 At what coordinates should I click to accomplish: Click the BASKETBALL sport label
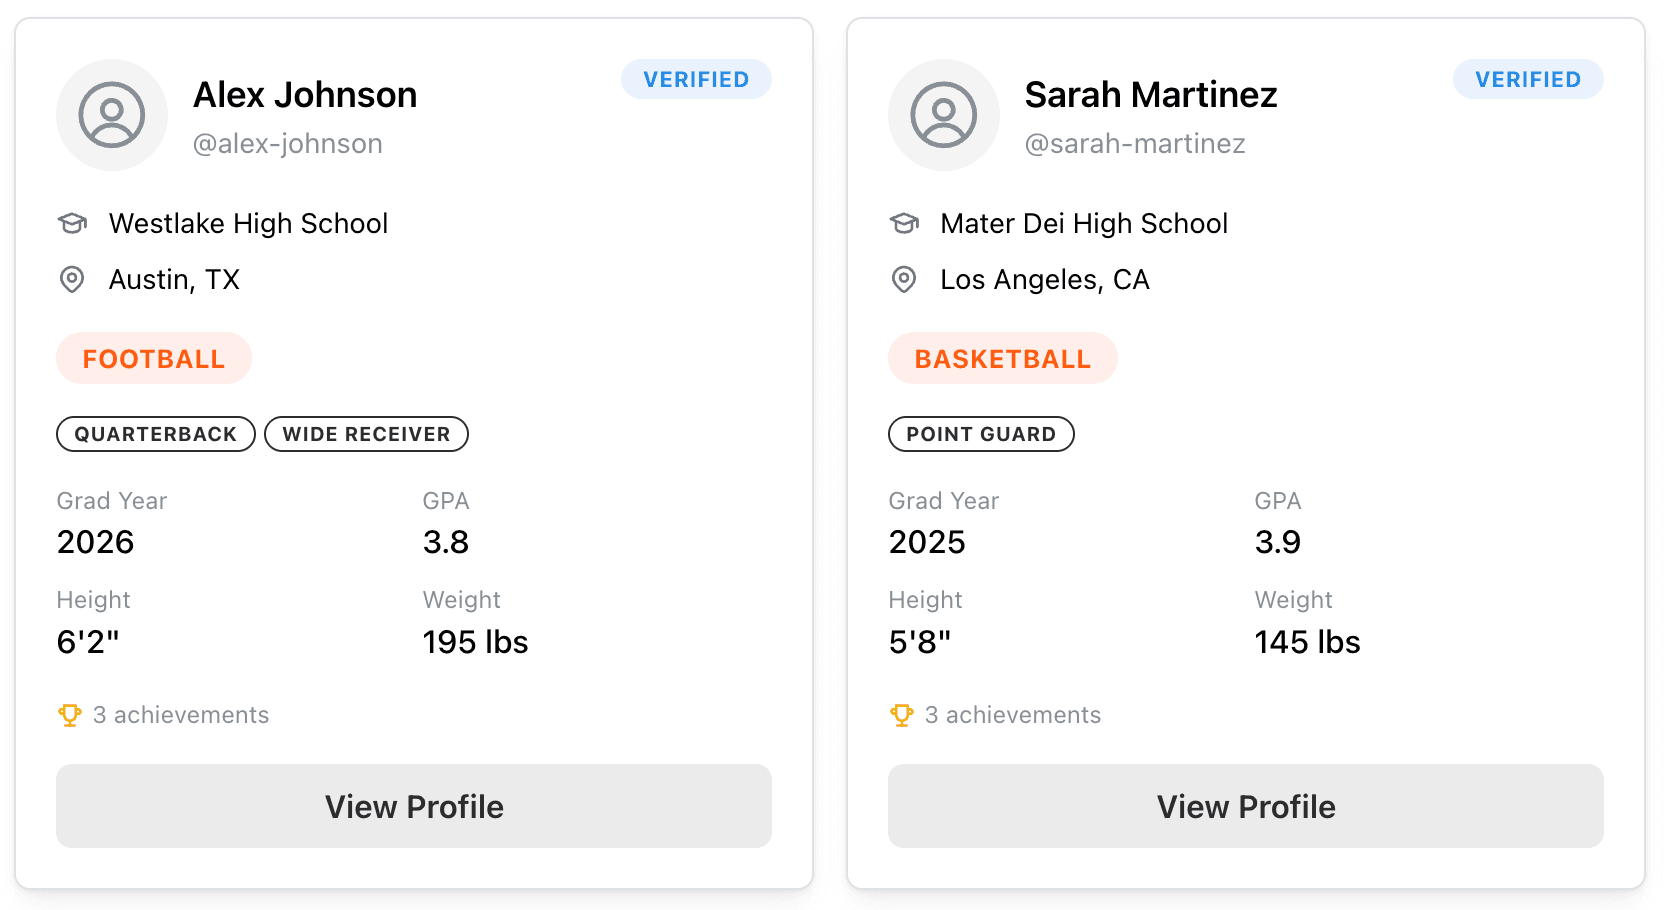click(x=1002, y=358)
